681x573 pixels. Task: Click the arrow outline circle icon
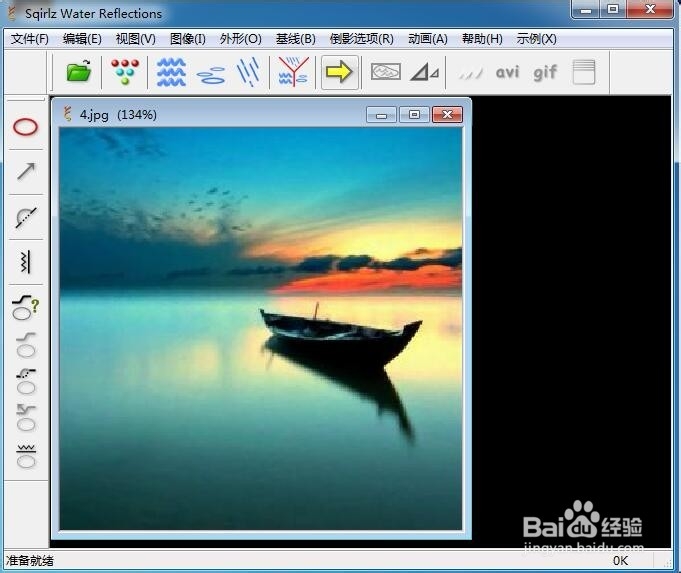[26, 417]
